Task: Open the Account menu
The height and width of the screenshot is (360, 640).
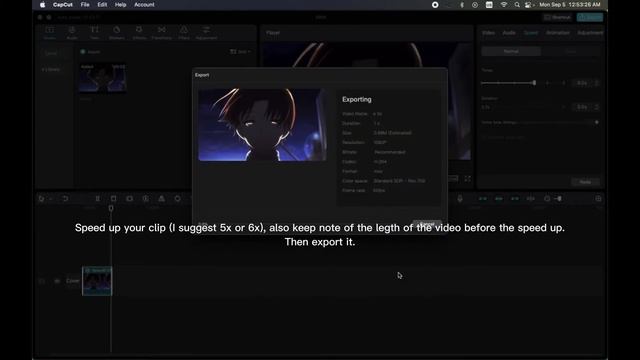Action: tap(144, 4)
